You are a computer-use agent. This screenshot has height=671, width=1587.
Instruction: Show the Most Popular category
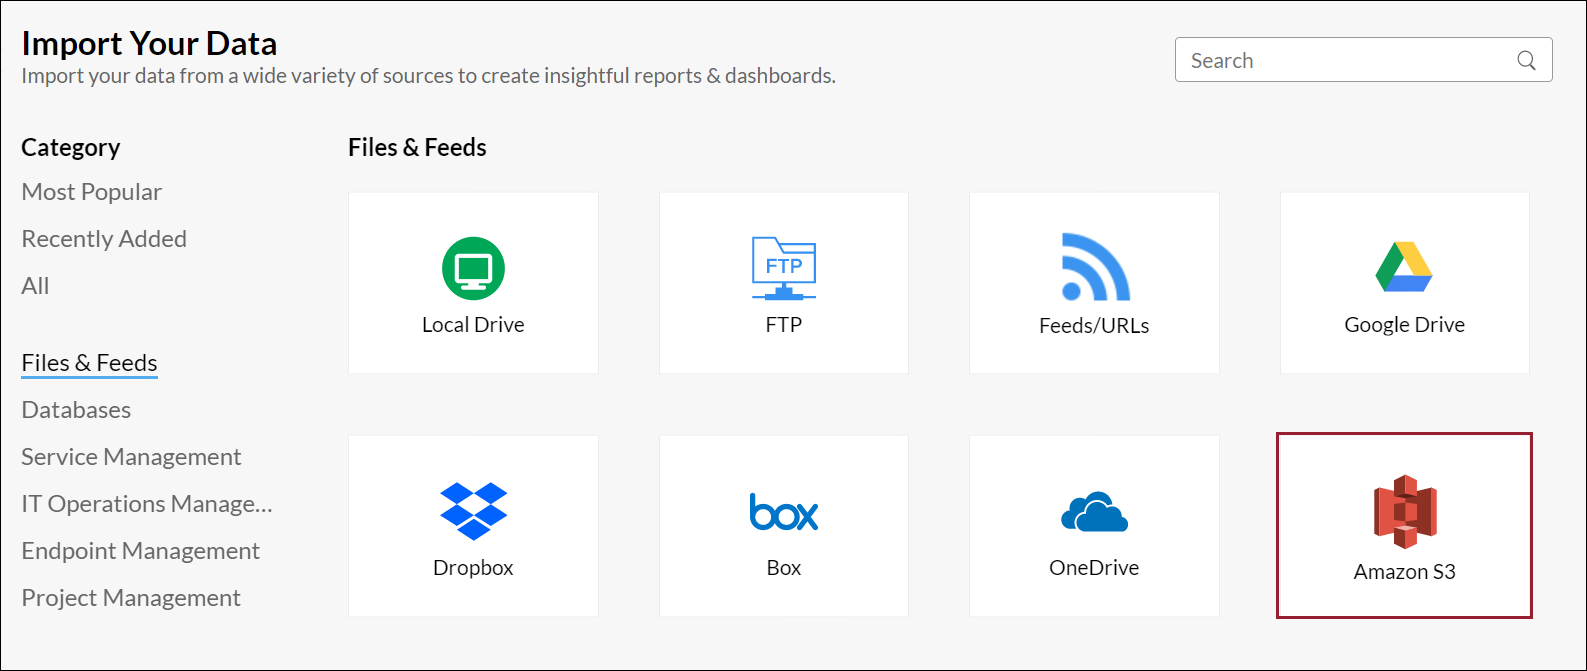[x=91, y=192]
